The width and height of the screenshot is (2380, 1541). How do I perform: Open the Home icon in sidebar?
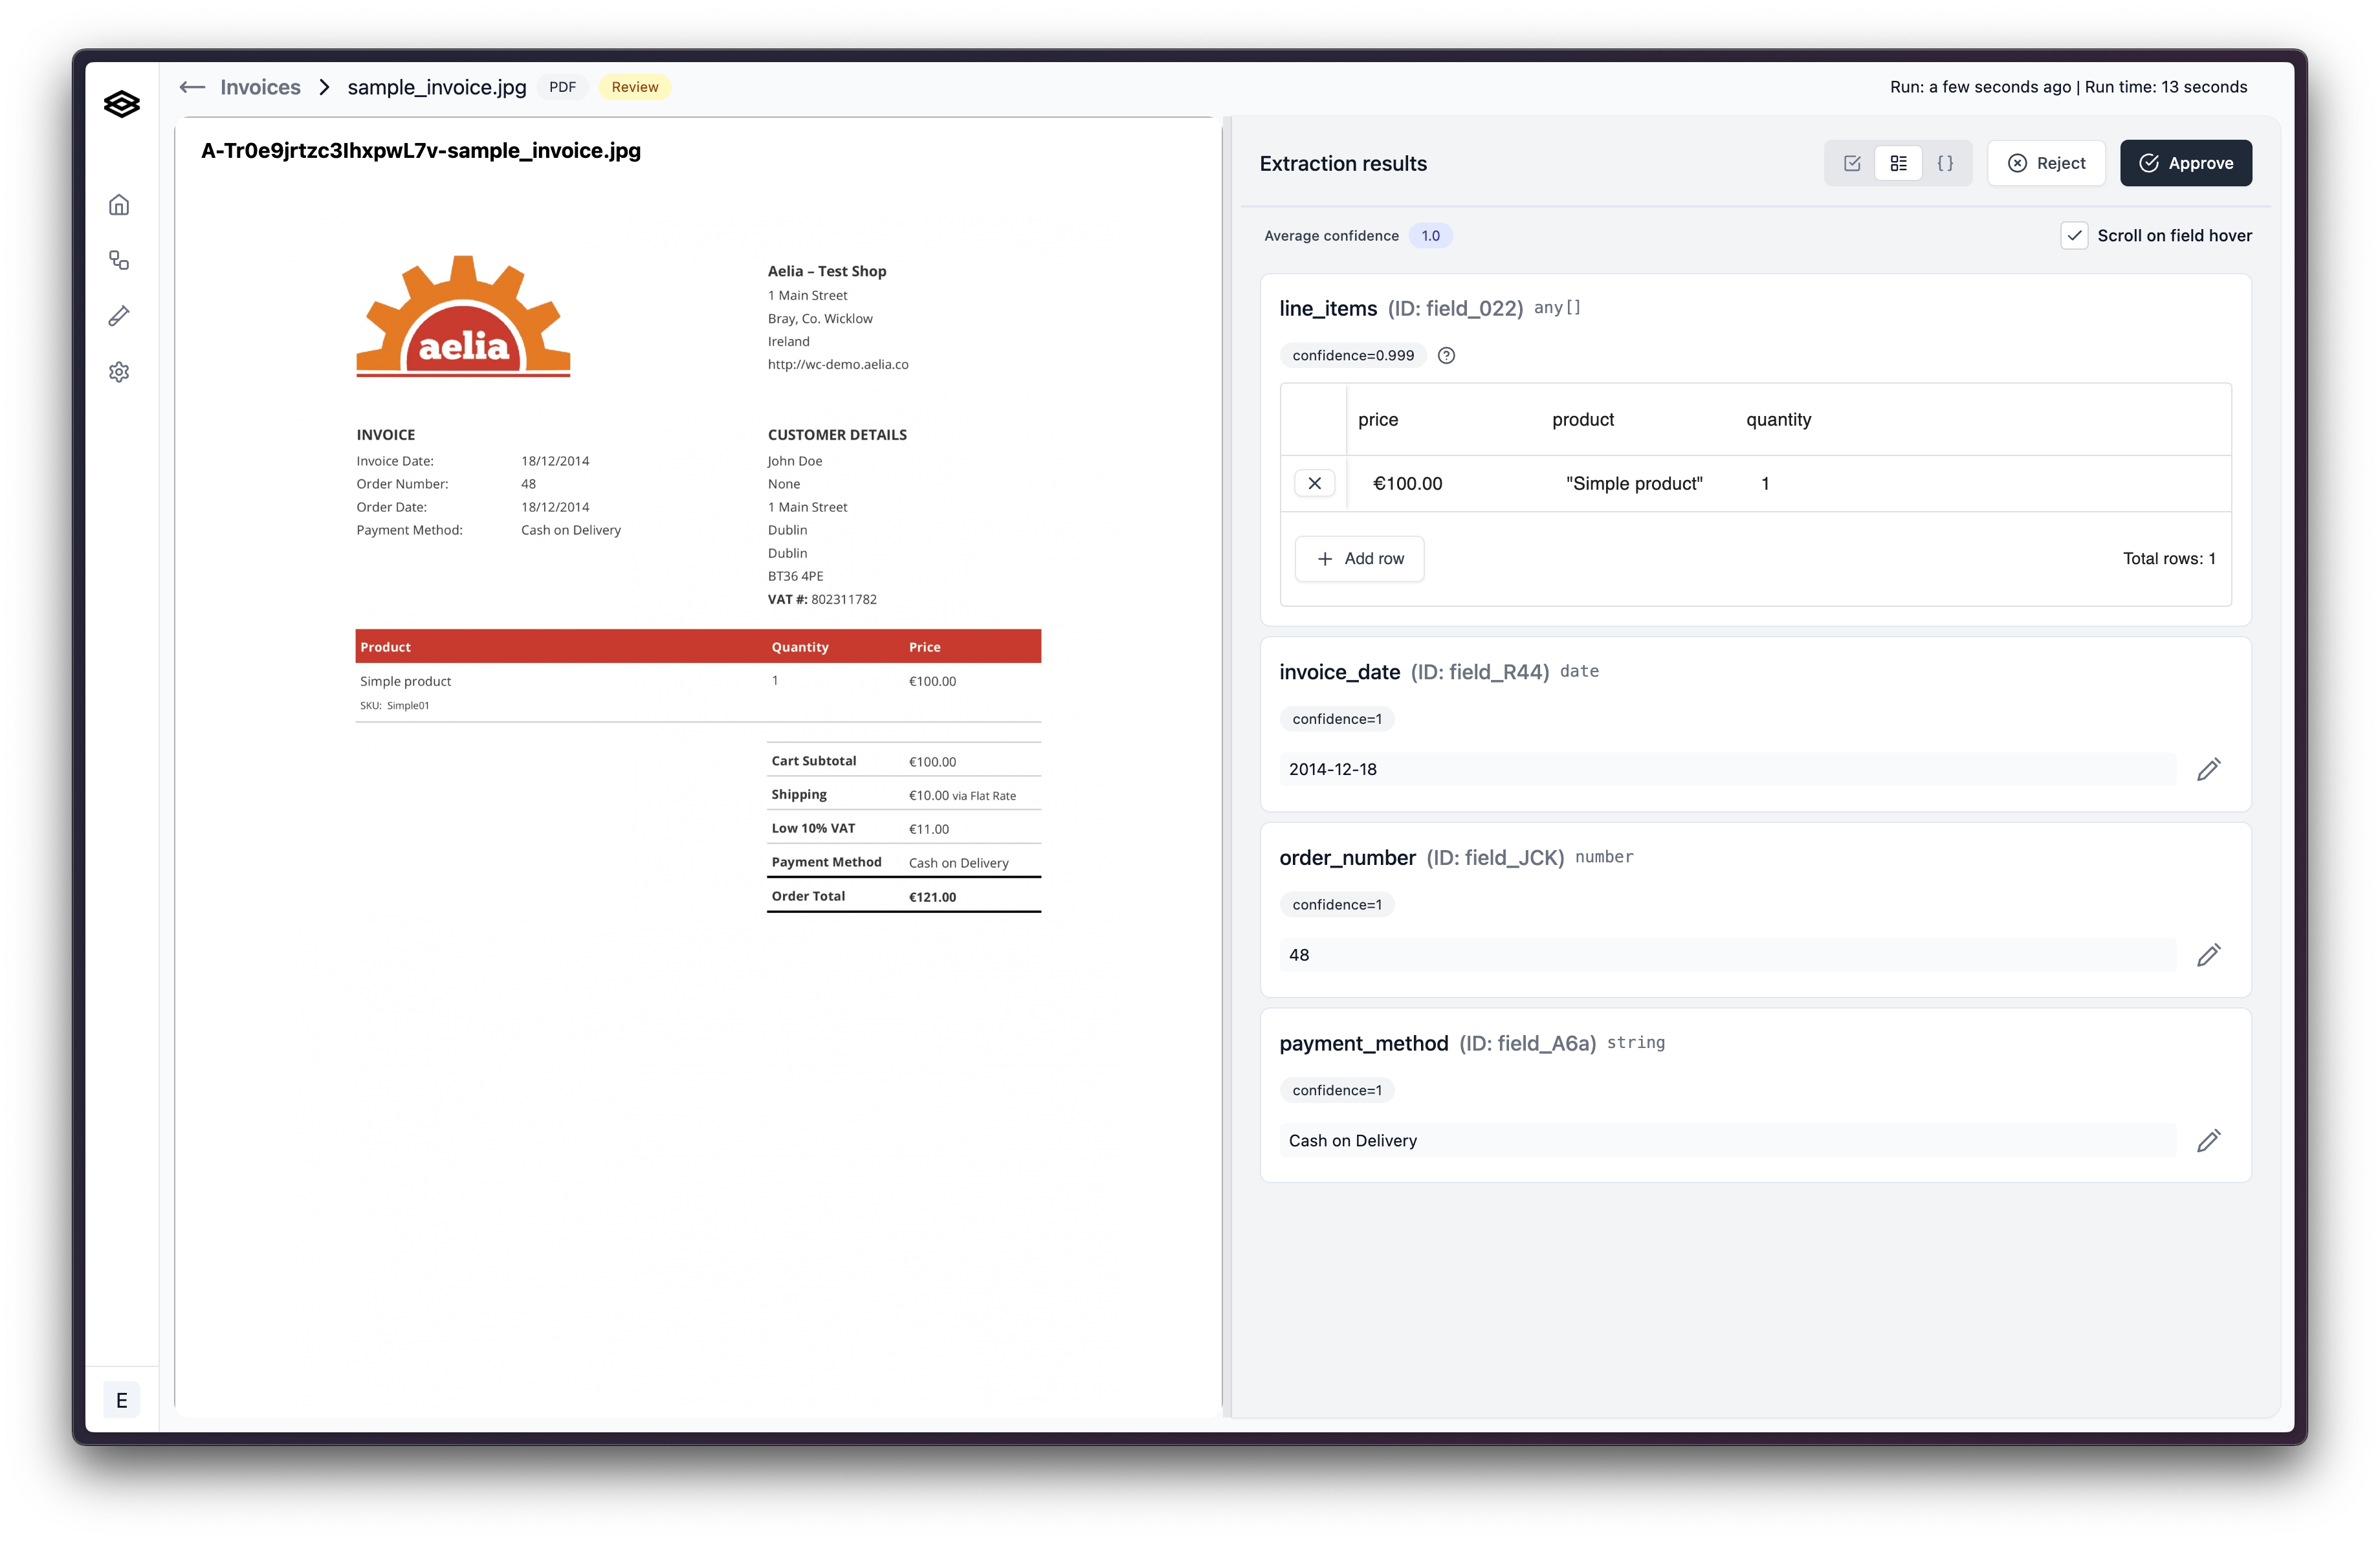(x=119, y=205)
